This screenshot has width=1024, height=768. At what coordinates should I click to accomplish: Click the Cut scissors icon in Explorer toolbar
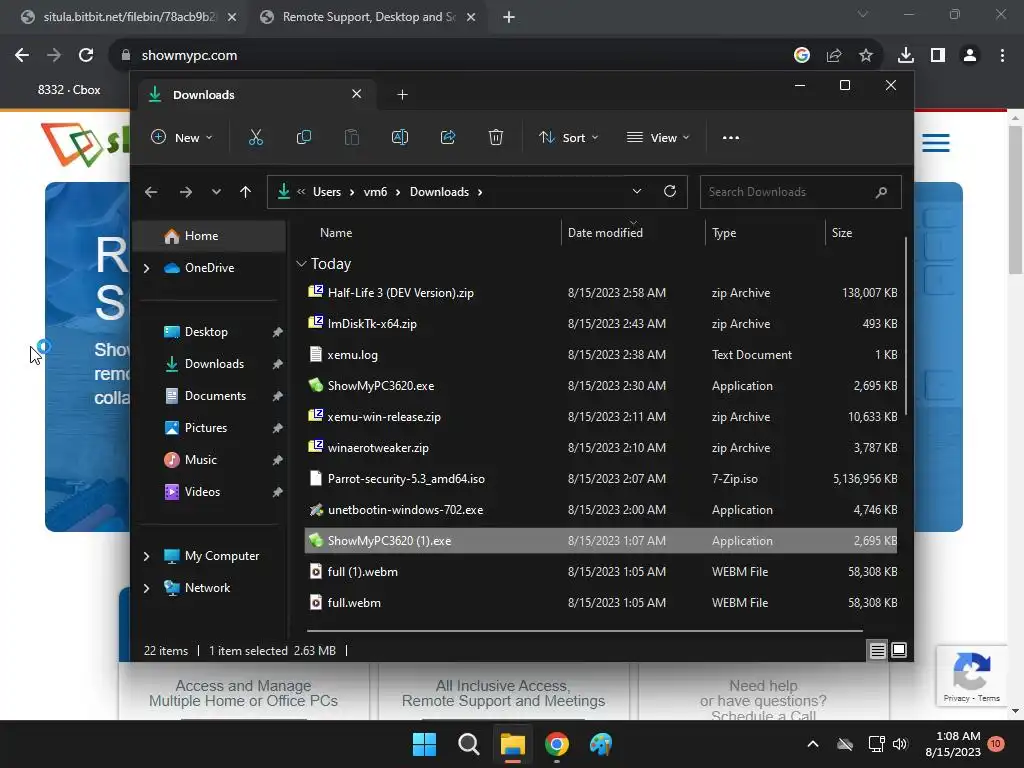[255, 138]
